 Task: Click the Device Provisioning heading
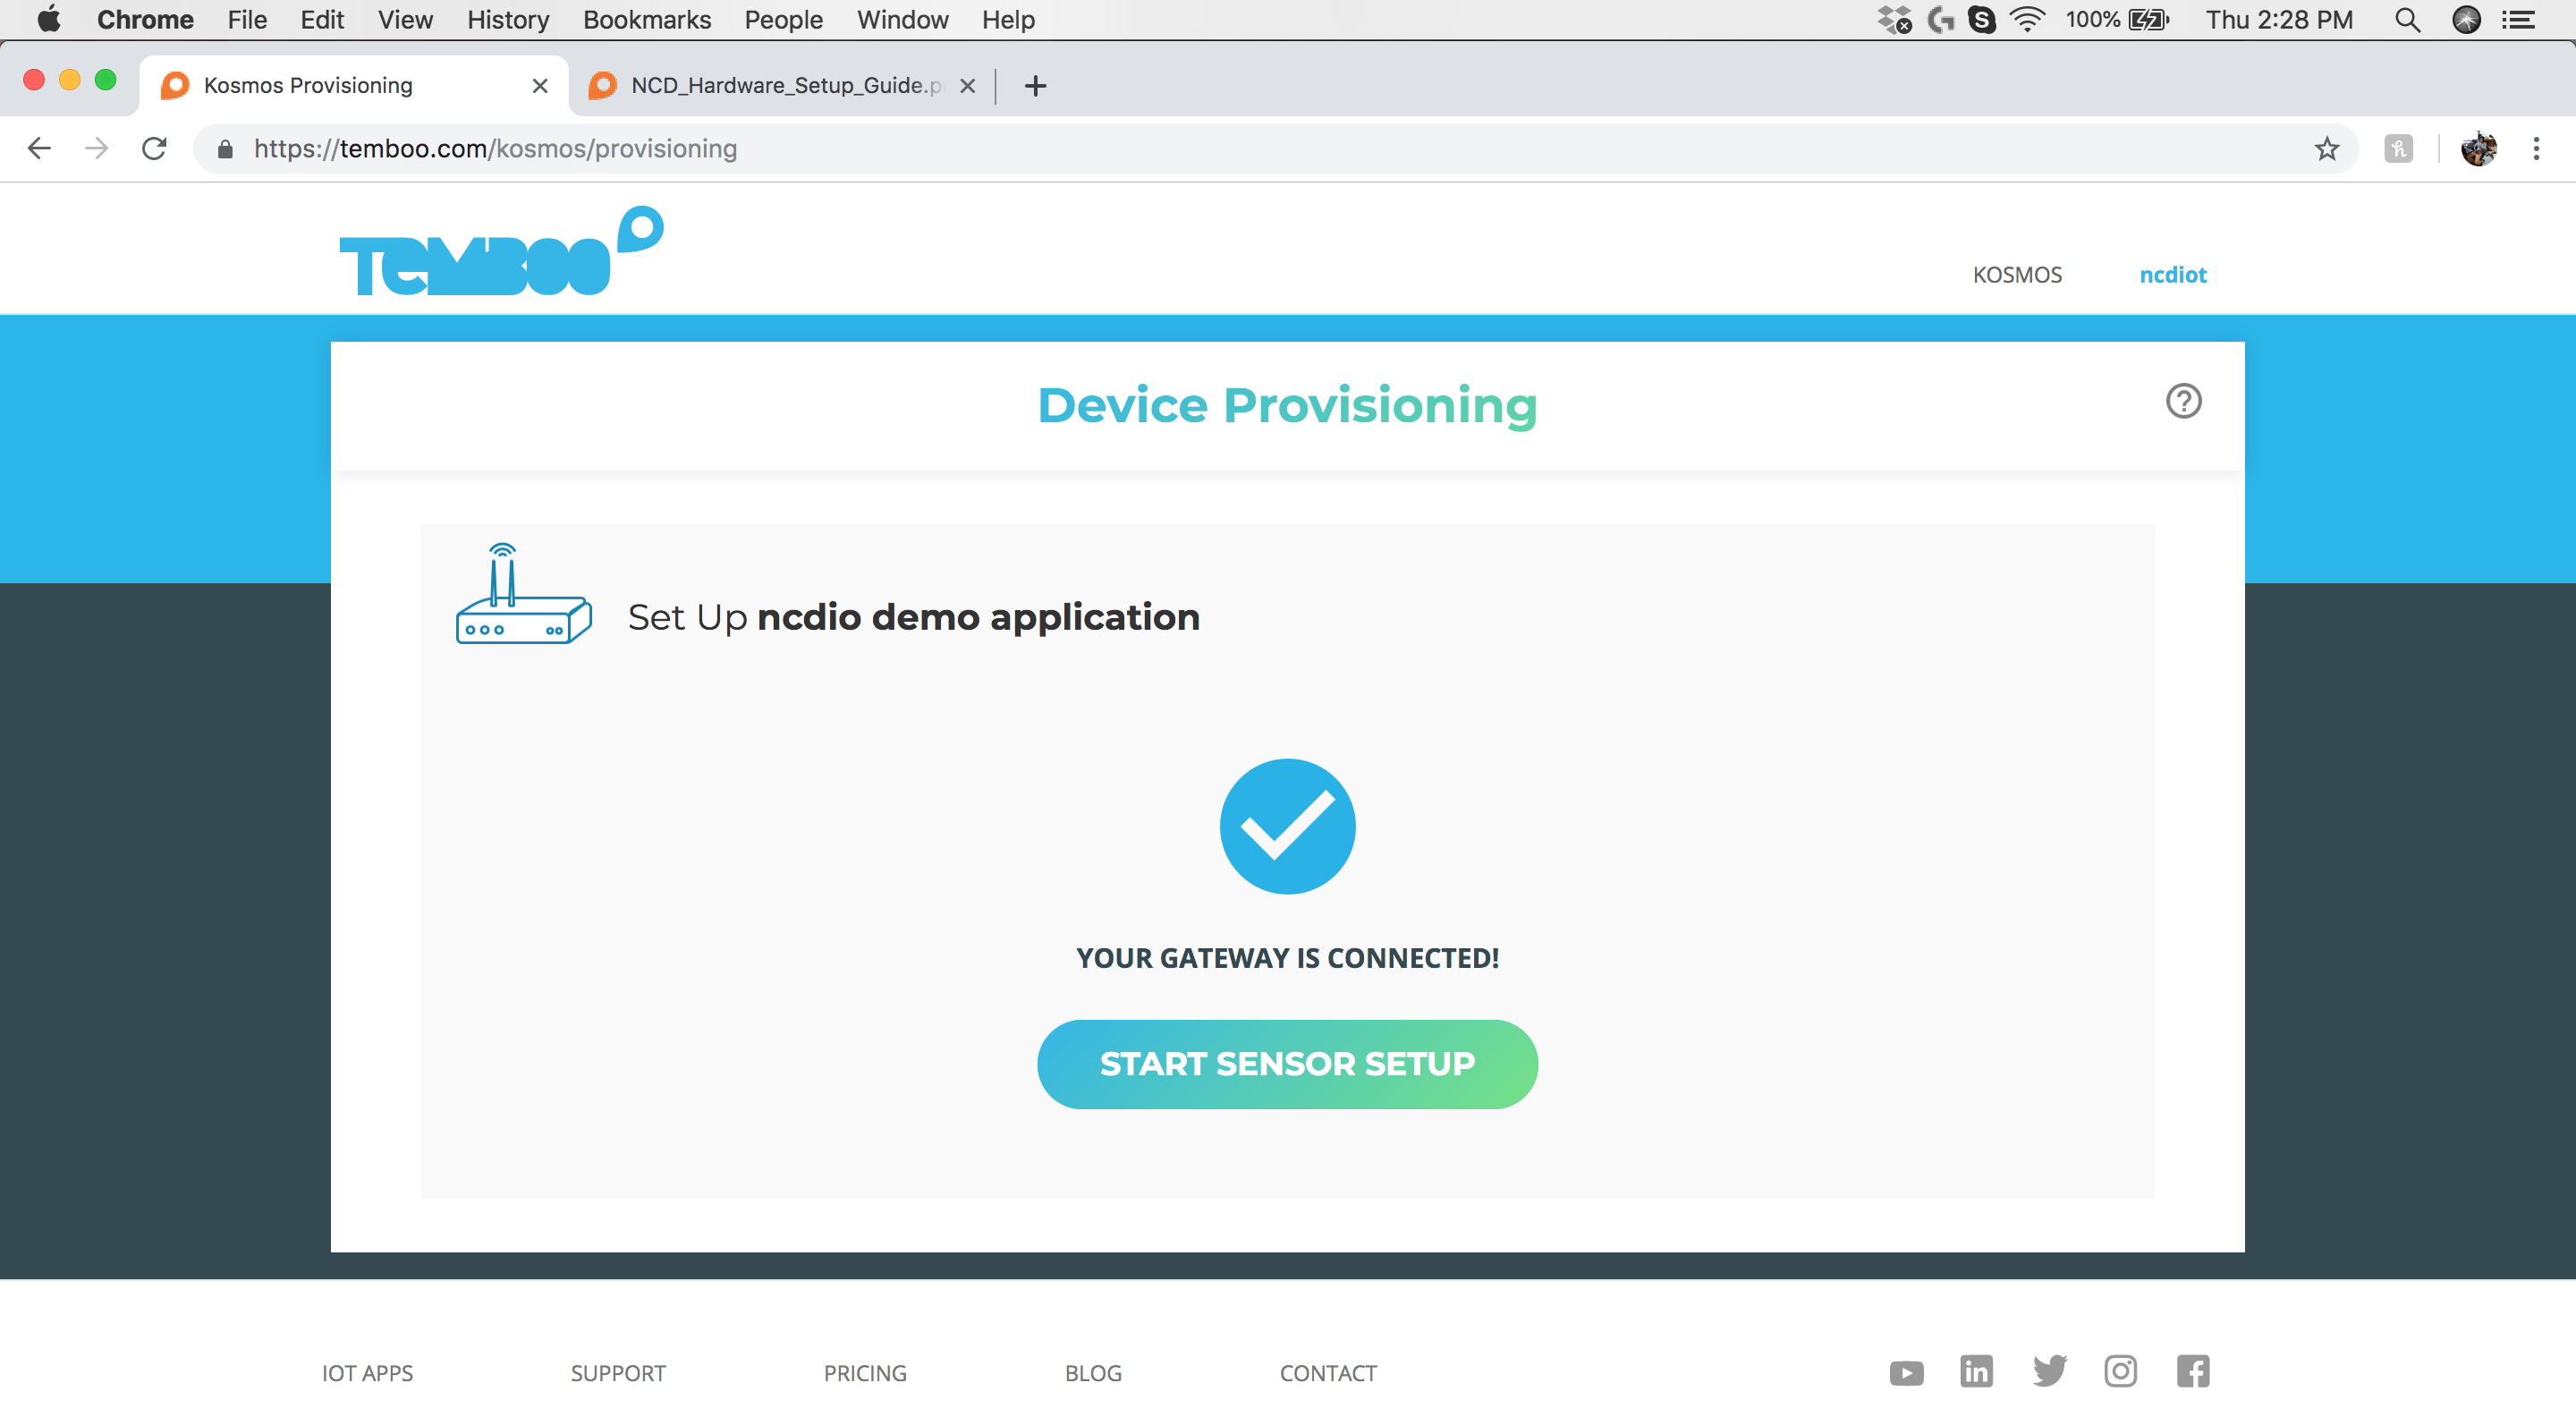[x=1287, y=405]
